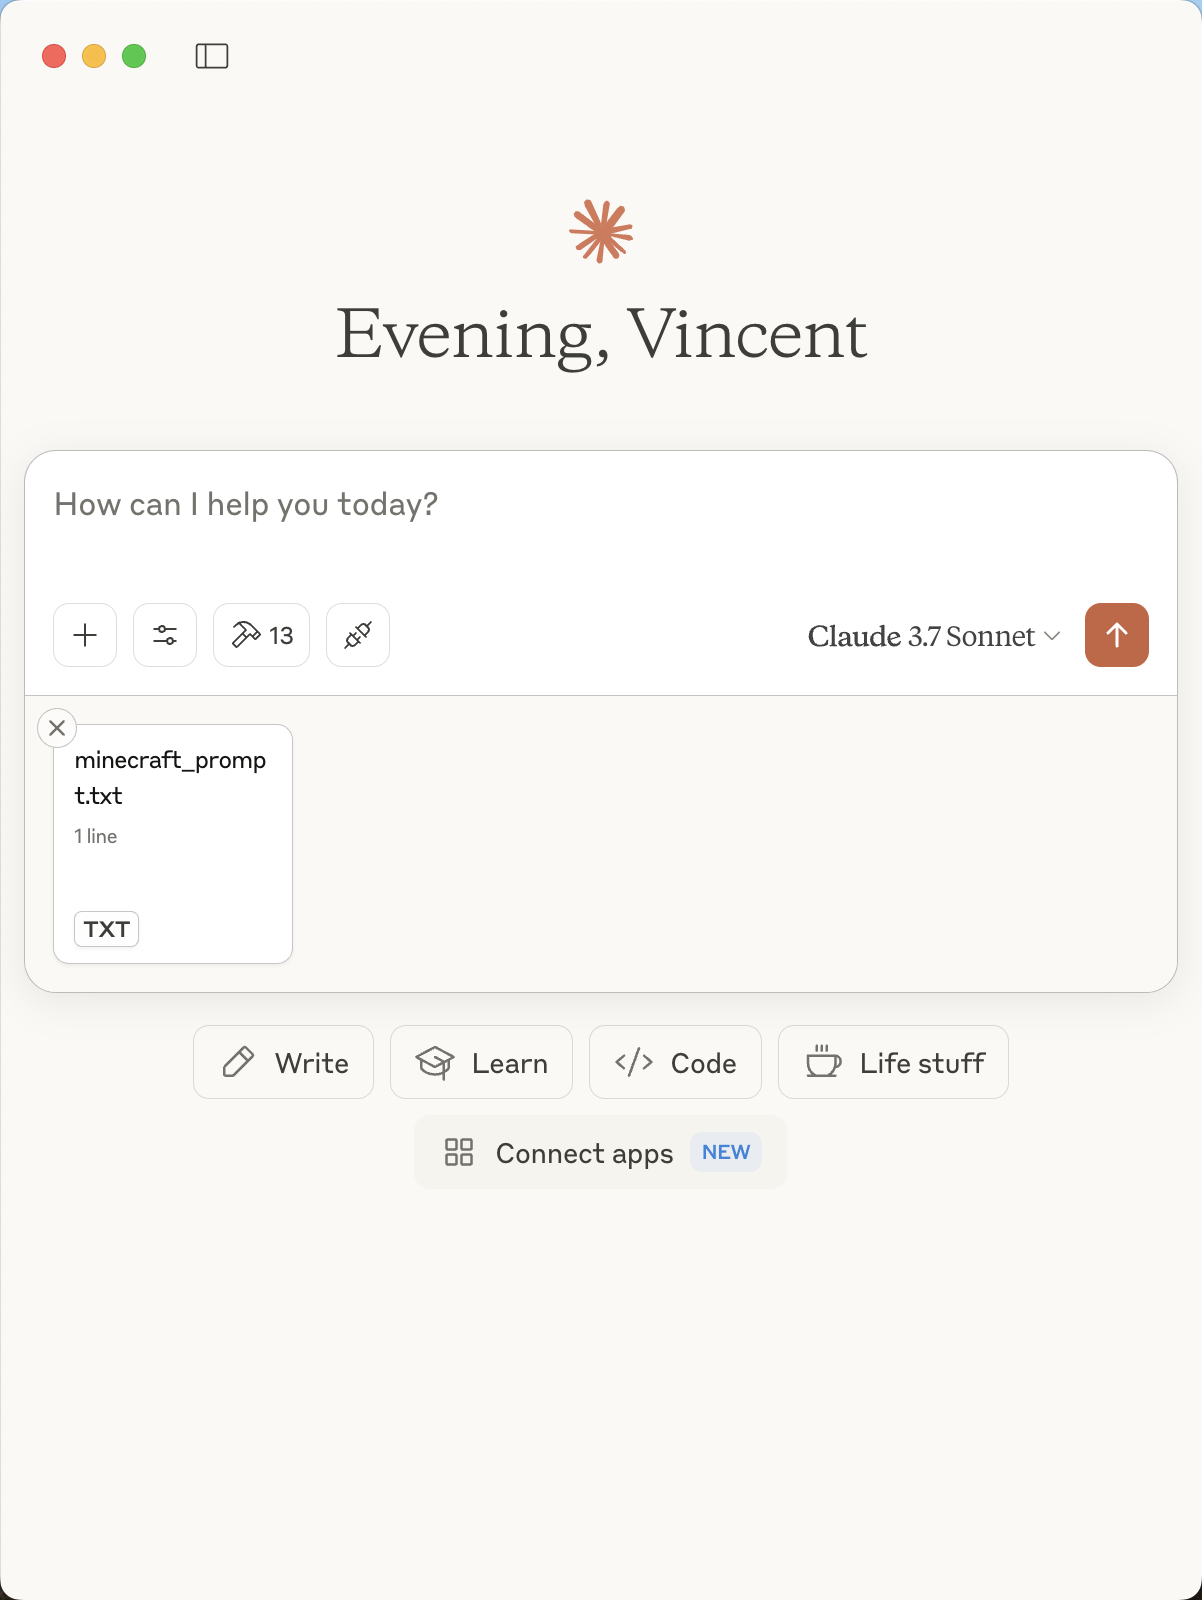Expand the Claude 3.7 Sonnet model dropdown
This screenshot has width=1202, height=1600.
(x=934, y=636)
